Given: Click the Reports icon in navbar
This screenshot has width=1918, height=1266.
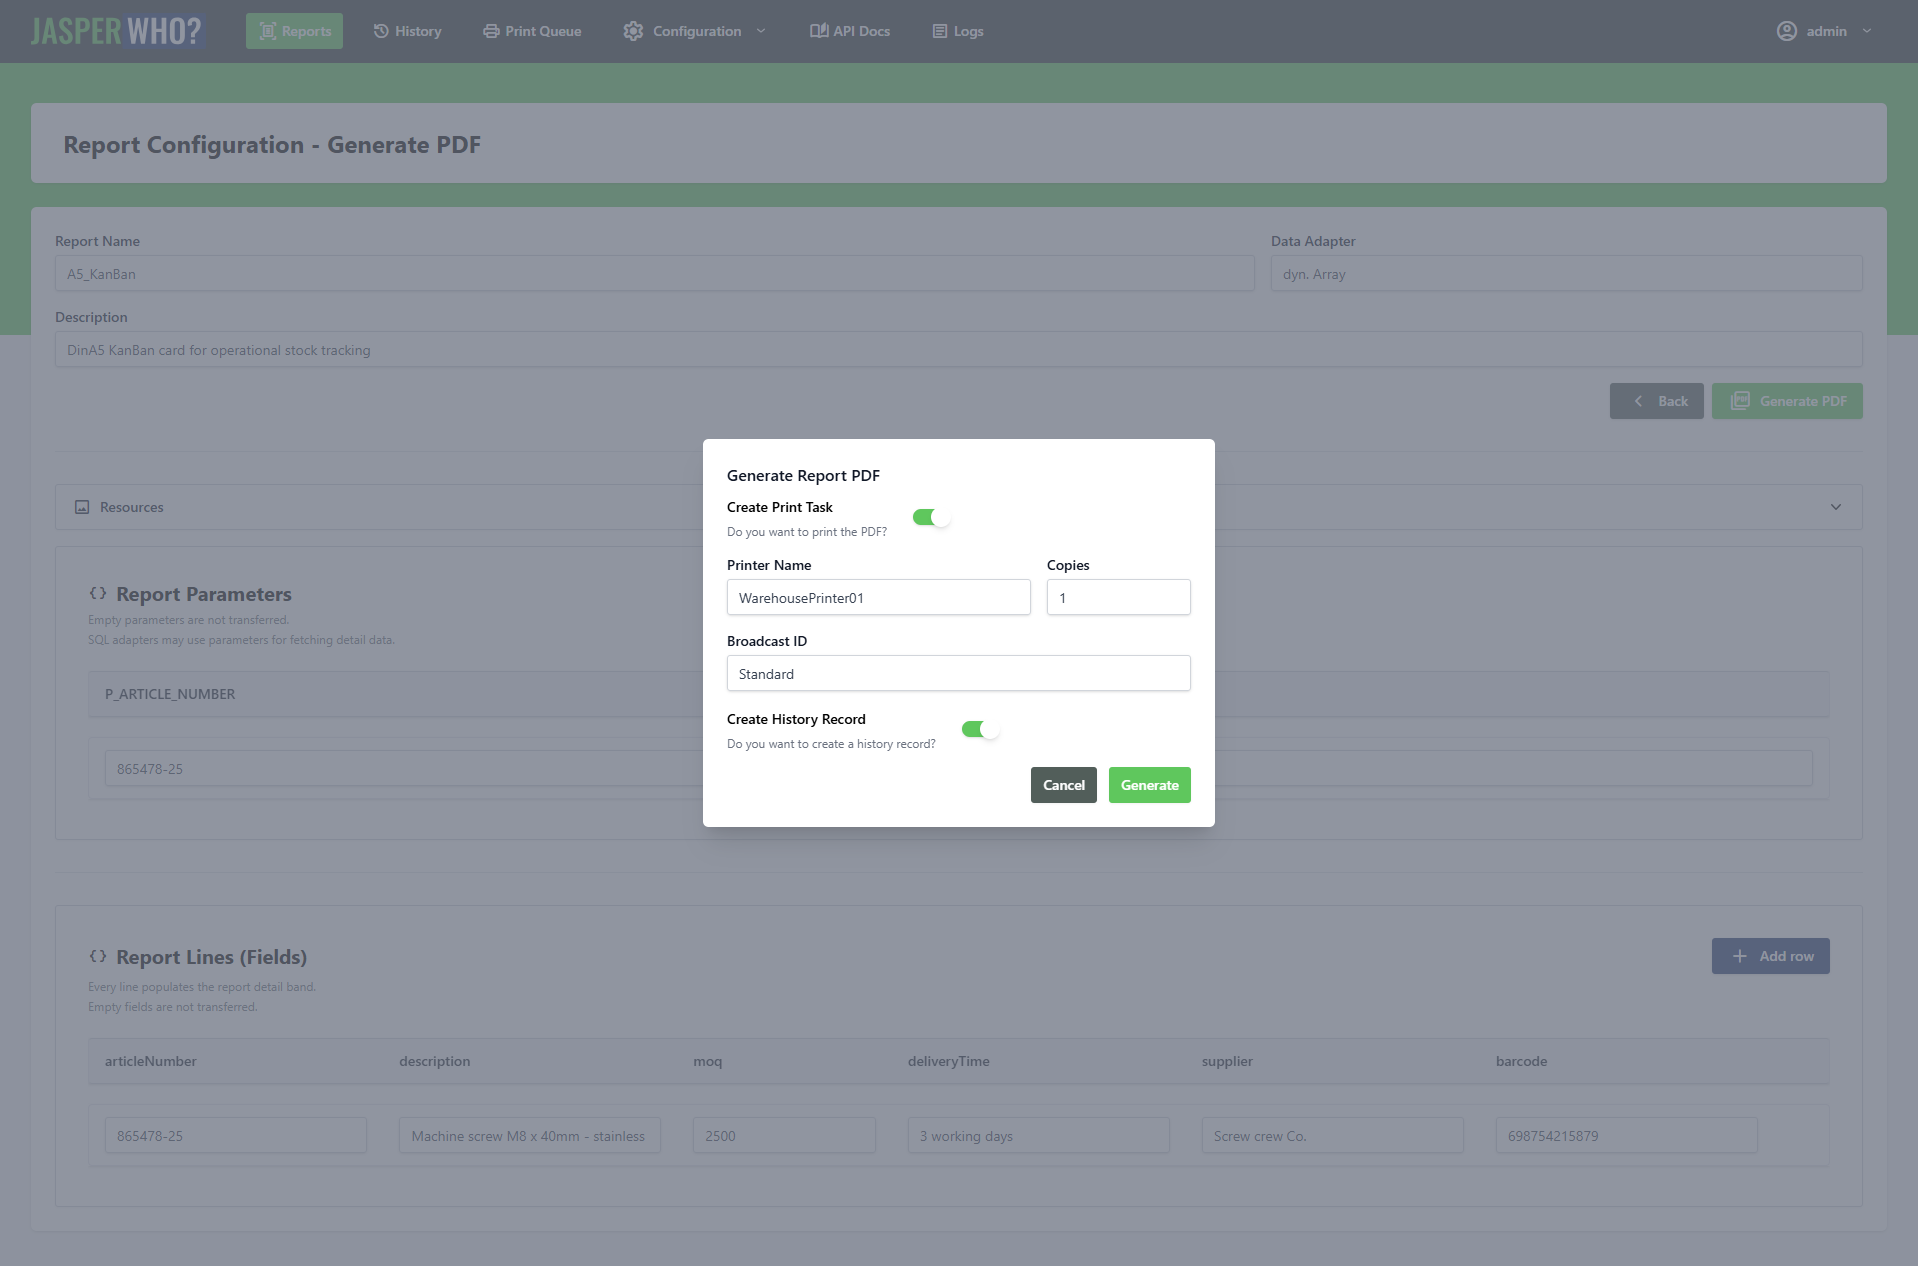Looking at the screenshot, I should pos(268,31).
